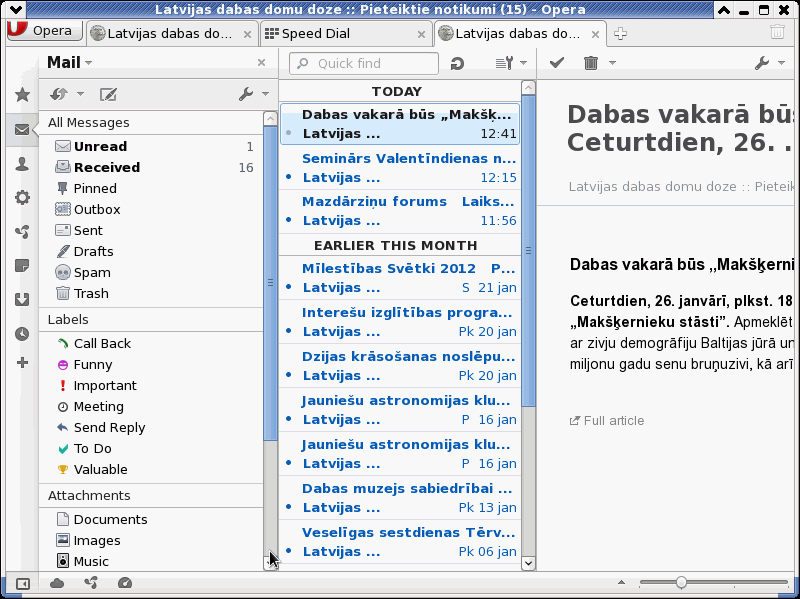Open the Mail envelope panel
This screenshot has width=800, height=599.
pos(22,130)
